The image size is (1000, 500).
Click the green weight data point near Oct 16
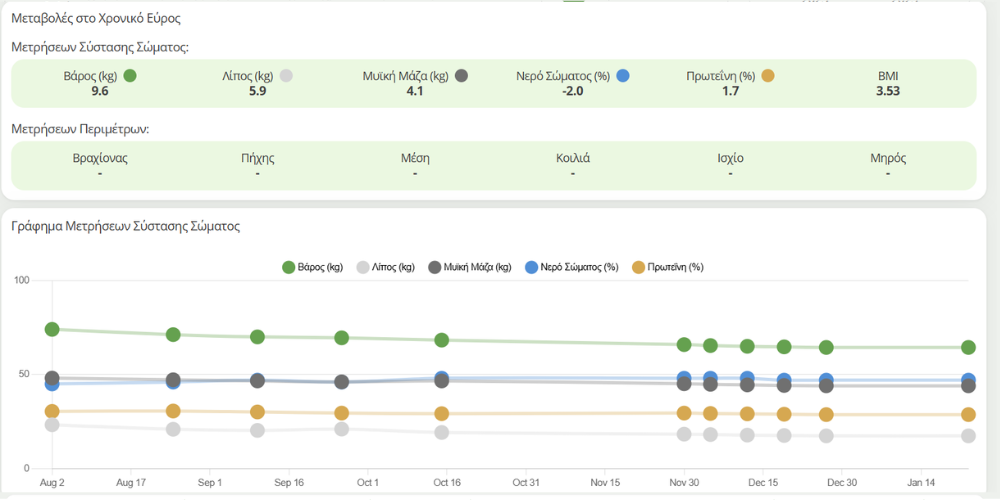441,340
